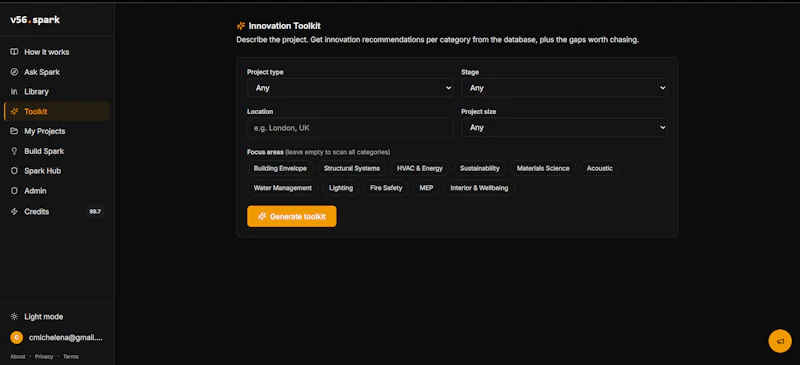Click the Spark Hub shield icon
Image resolution: width=800 pixels, height=365 pixels.
pos(14,171)
